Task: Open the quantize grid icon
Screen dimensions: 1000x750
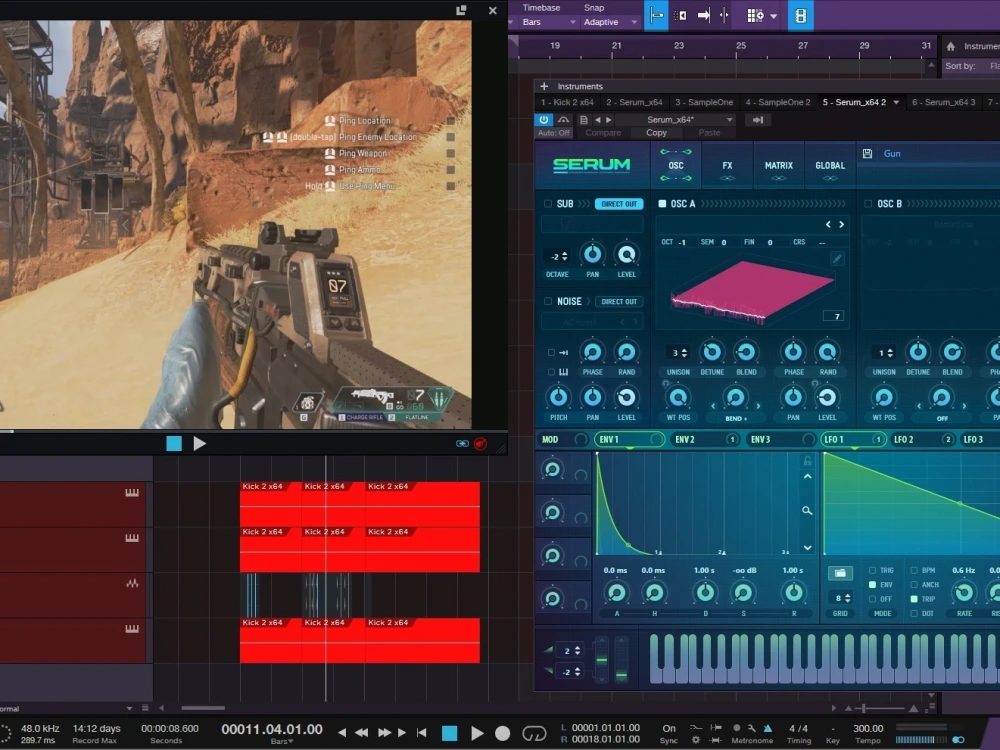Action: (755, 15)
